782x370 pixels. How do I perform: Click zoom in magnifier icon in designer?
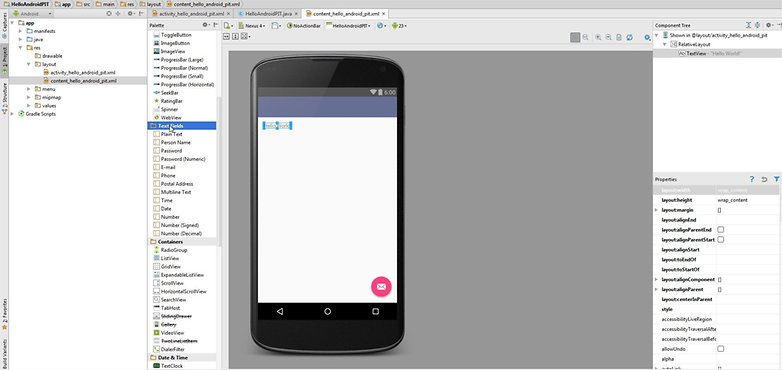point(598,37)
